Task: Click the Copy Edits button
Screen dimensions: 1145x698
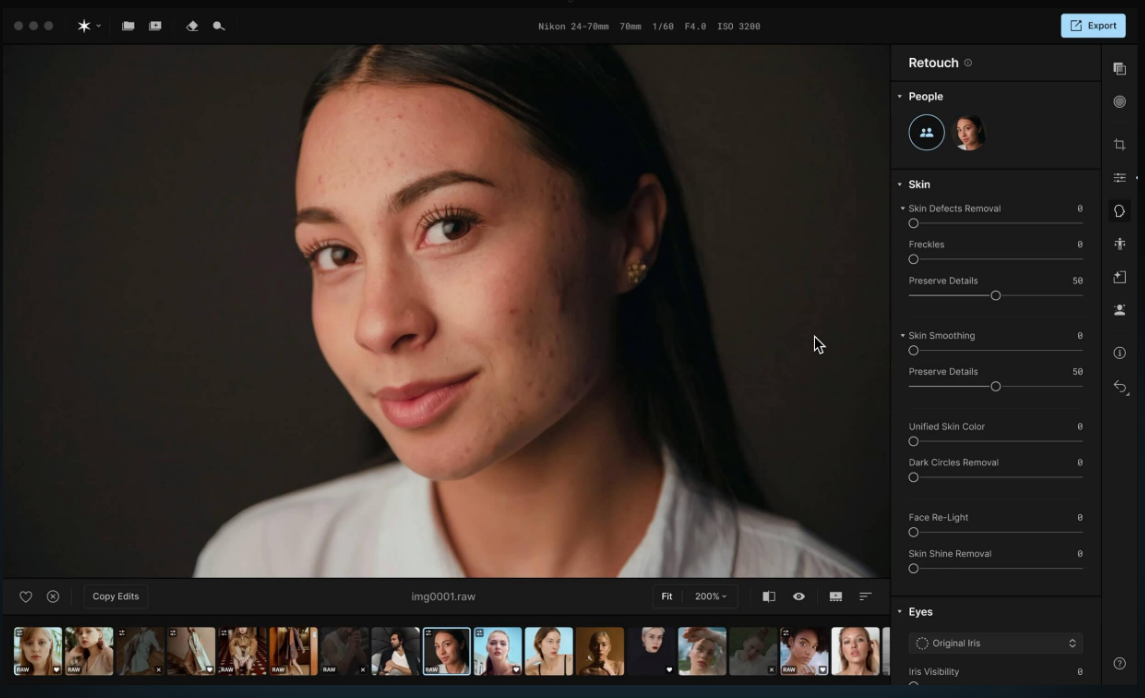Action: pos(116,597)
